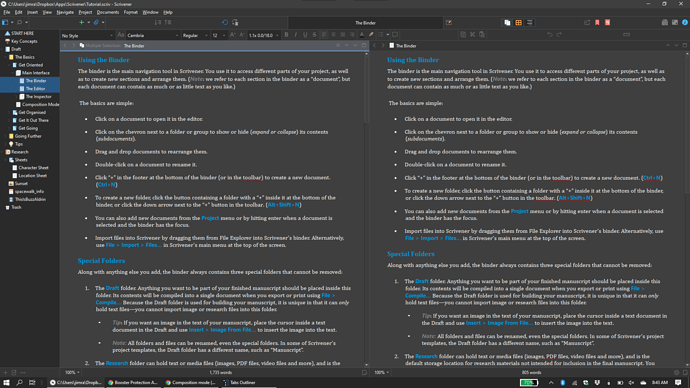Click the Copy icon in format bar
This screenshot has width=690, height=388.
pos(463,35)
